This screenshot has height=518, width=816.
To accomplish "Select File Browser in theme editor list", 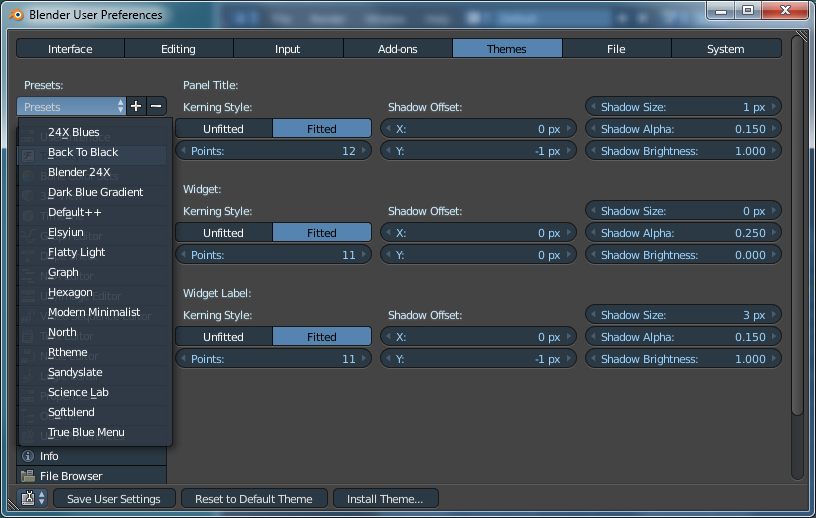I will tap(92, 476).
